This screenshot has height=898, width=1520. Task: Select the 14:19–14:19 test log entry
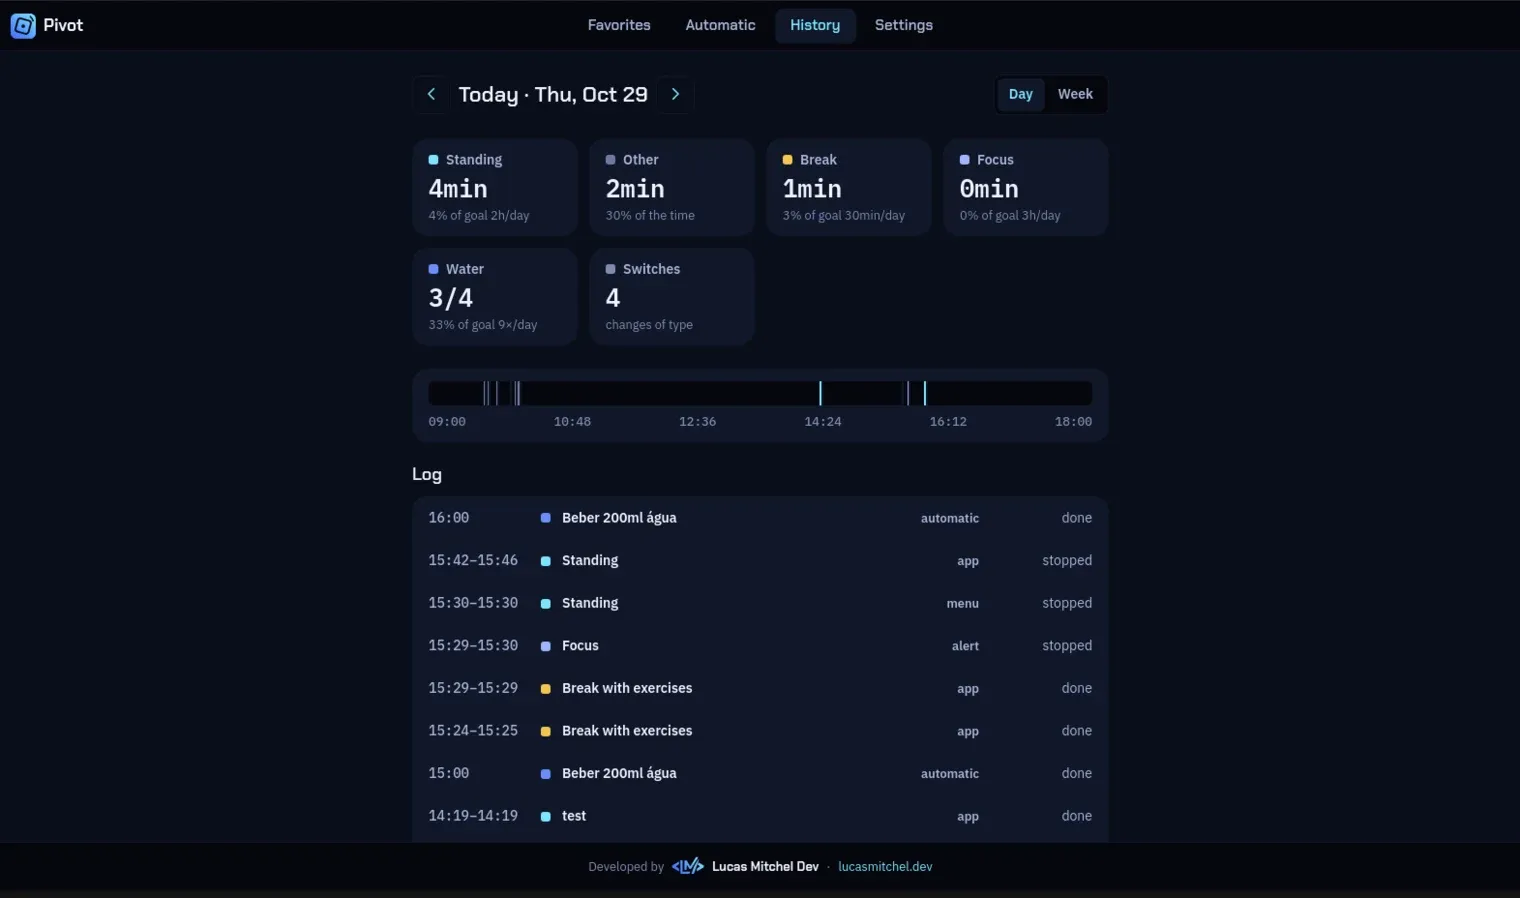pos(760,816)
